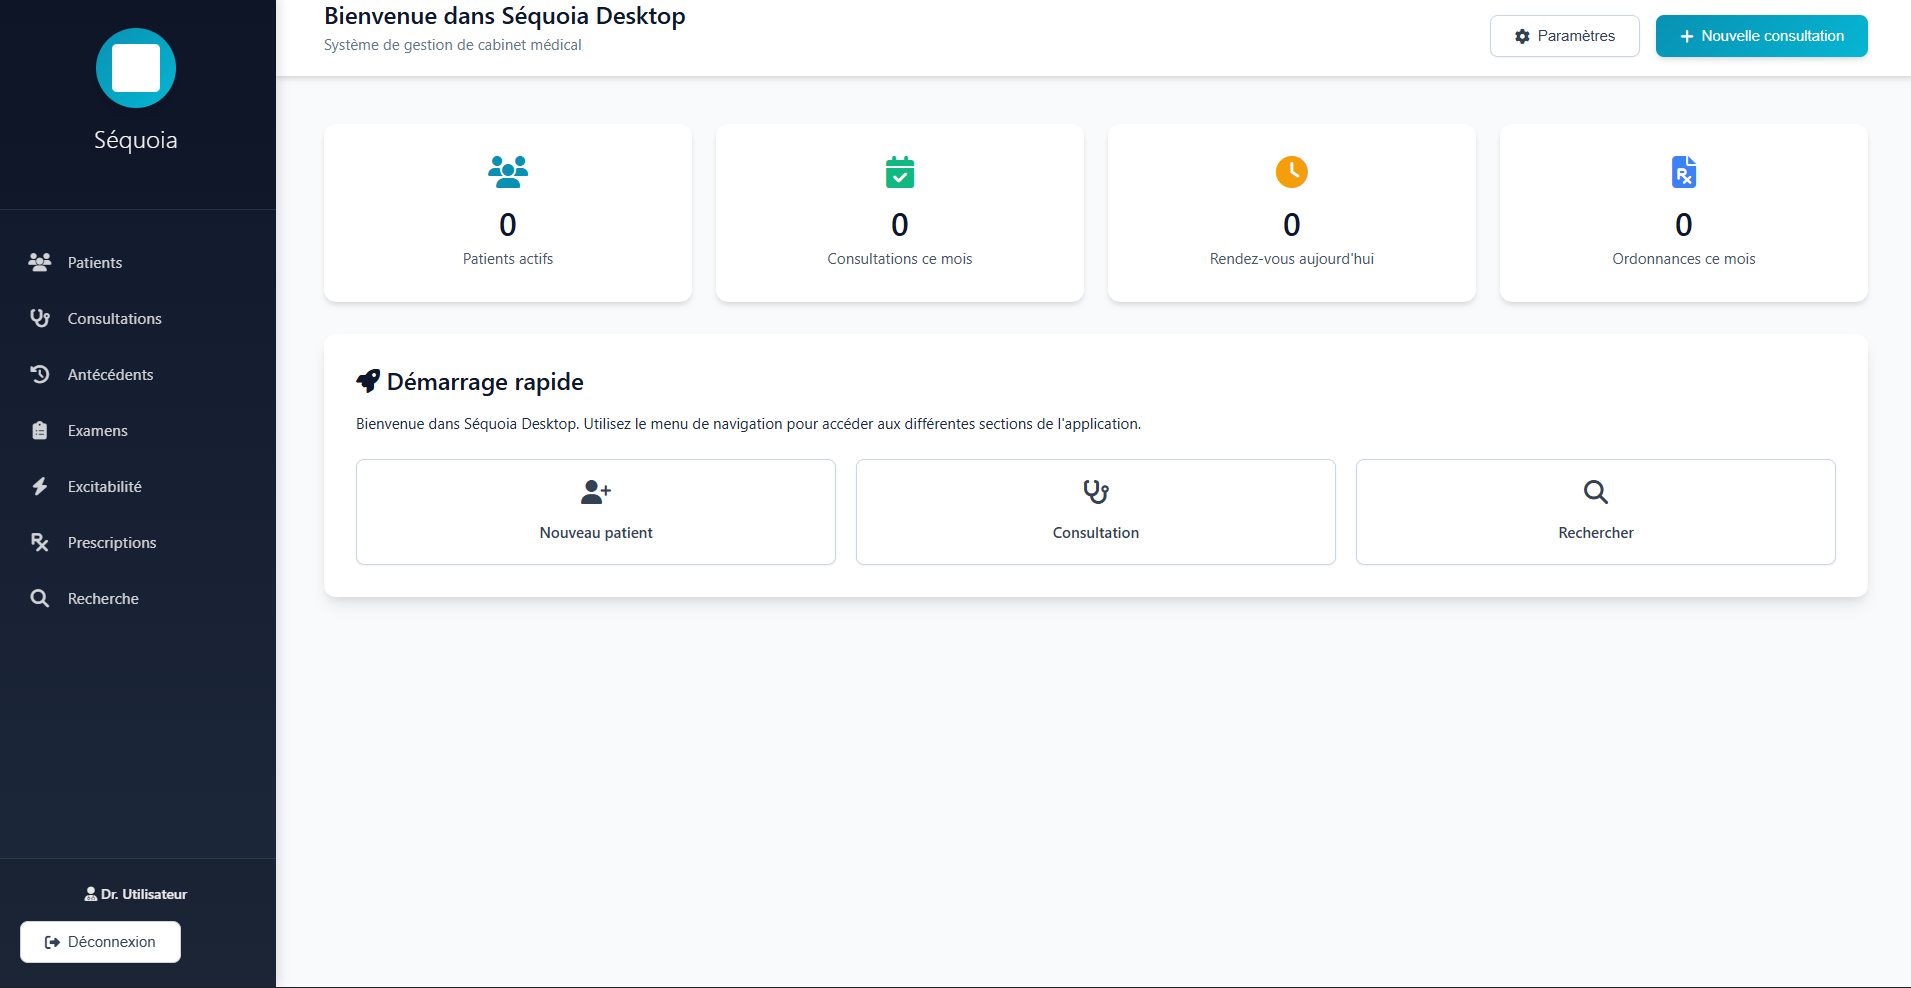Click the add-user icon in Nouveau patient

click(596, 492)
